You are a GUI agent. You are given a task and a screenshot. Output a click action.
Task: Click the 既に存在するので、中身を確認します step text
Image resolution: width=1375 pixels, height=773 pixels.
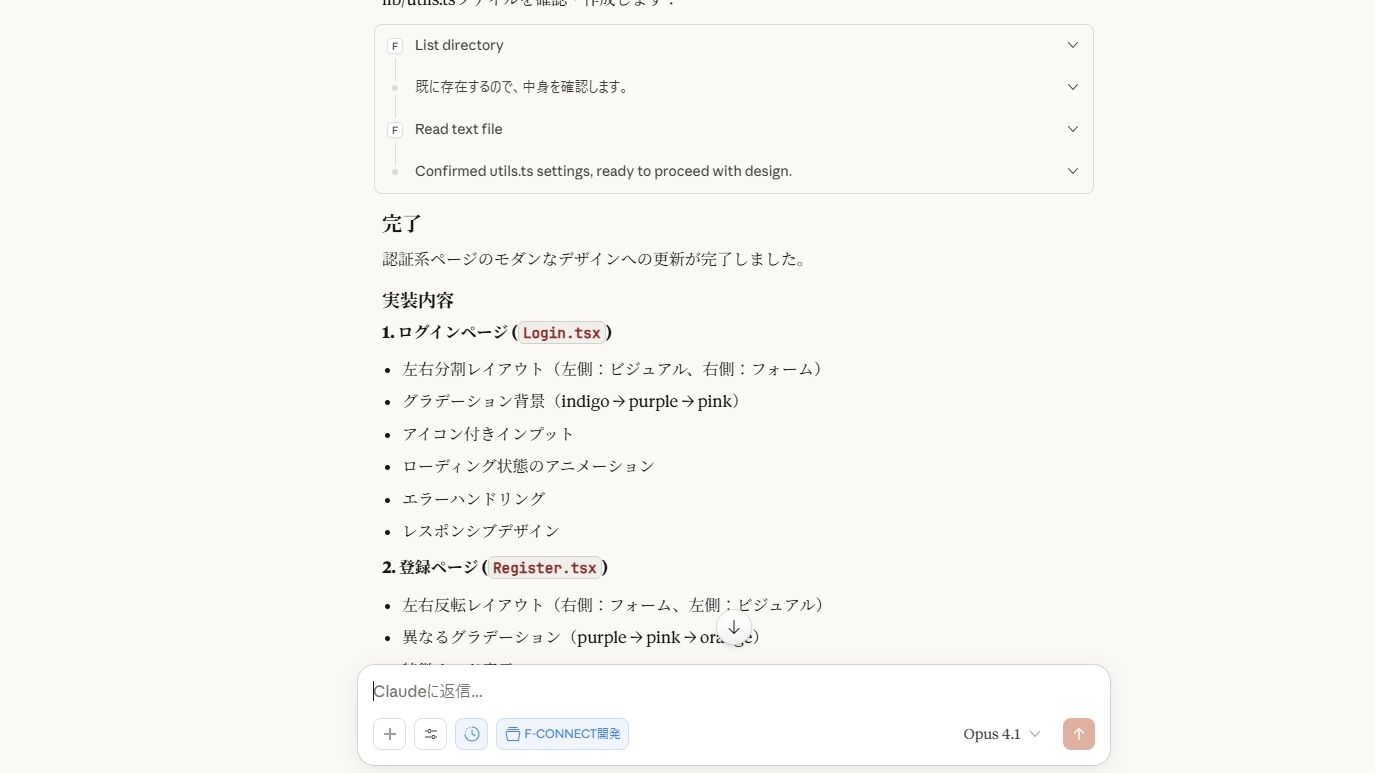coord(523,87)
